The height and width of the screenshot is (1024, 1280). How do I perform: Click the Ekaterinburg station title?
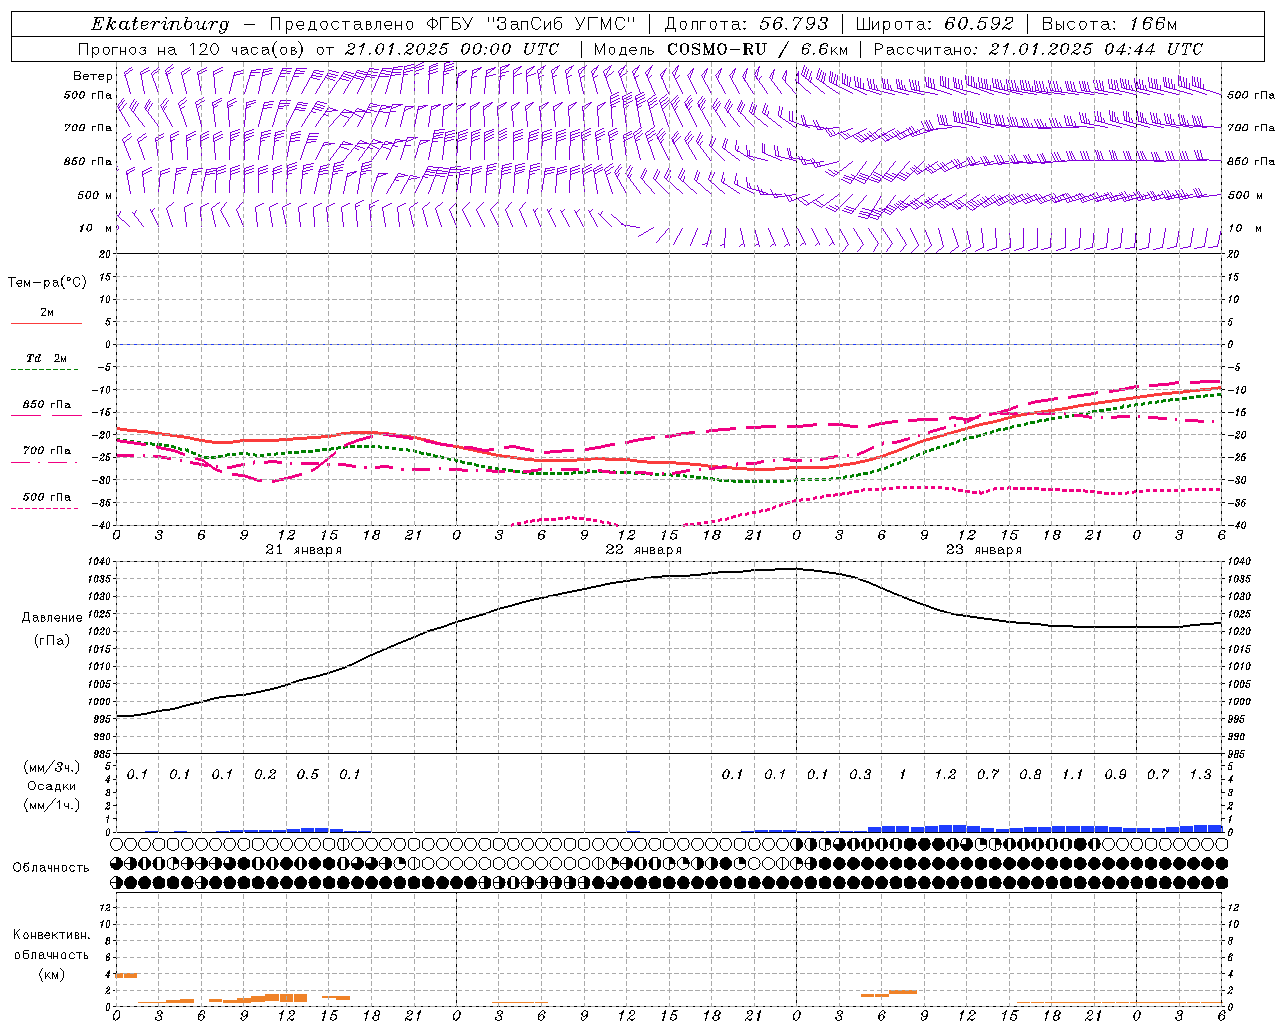pos(160,24)
